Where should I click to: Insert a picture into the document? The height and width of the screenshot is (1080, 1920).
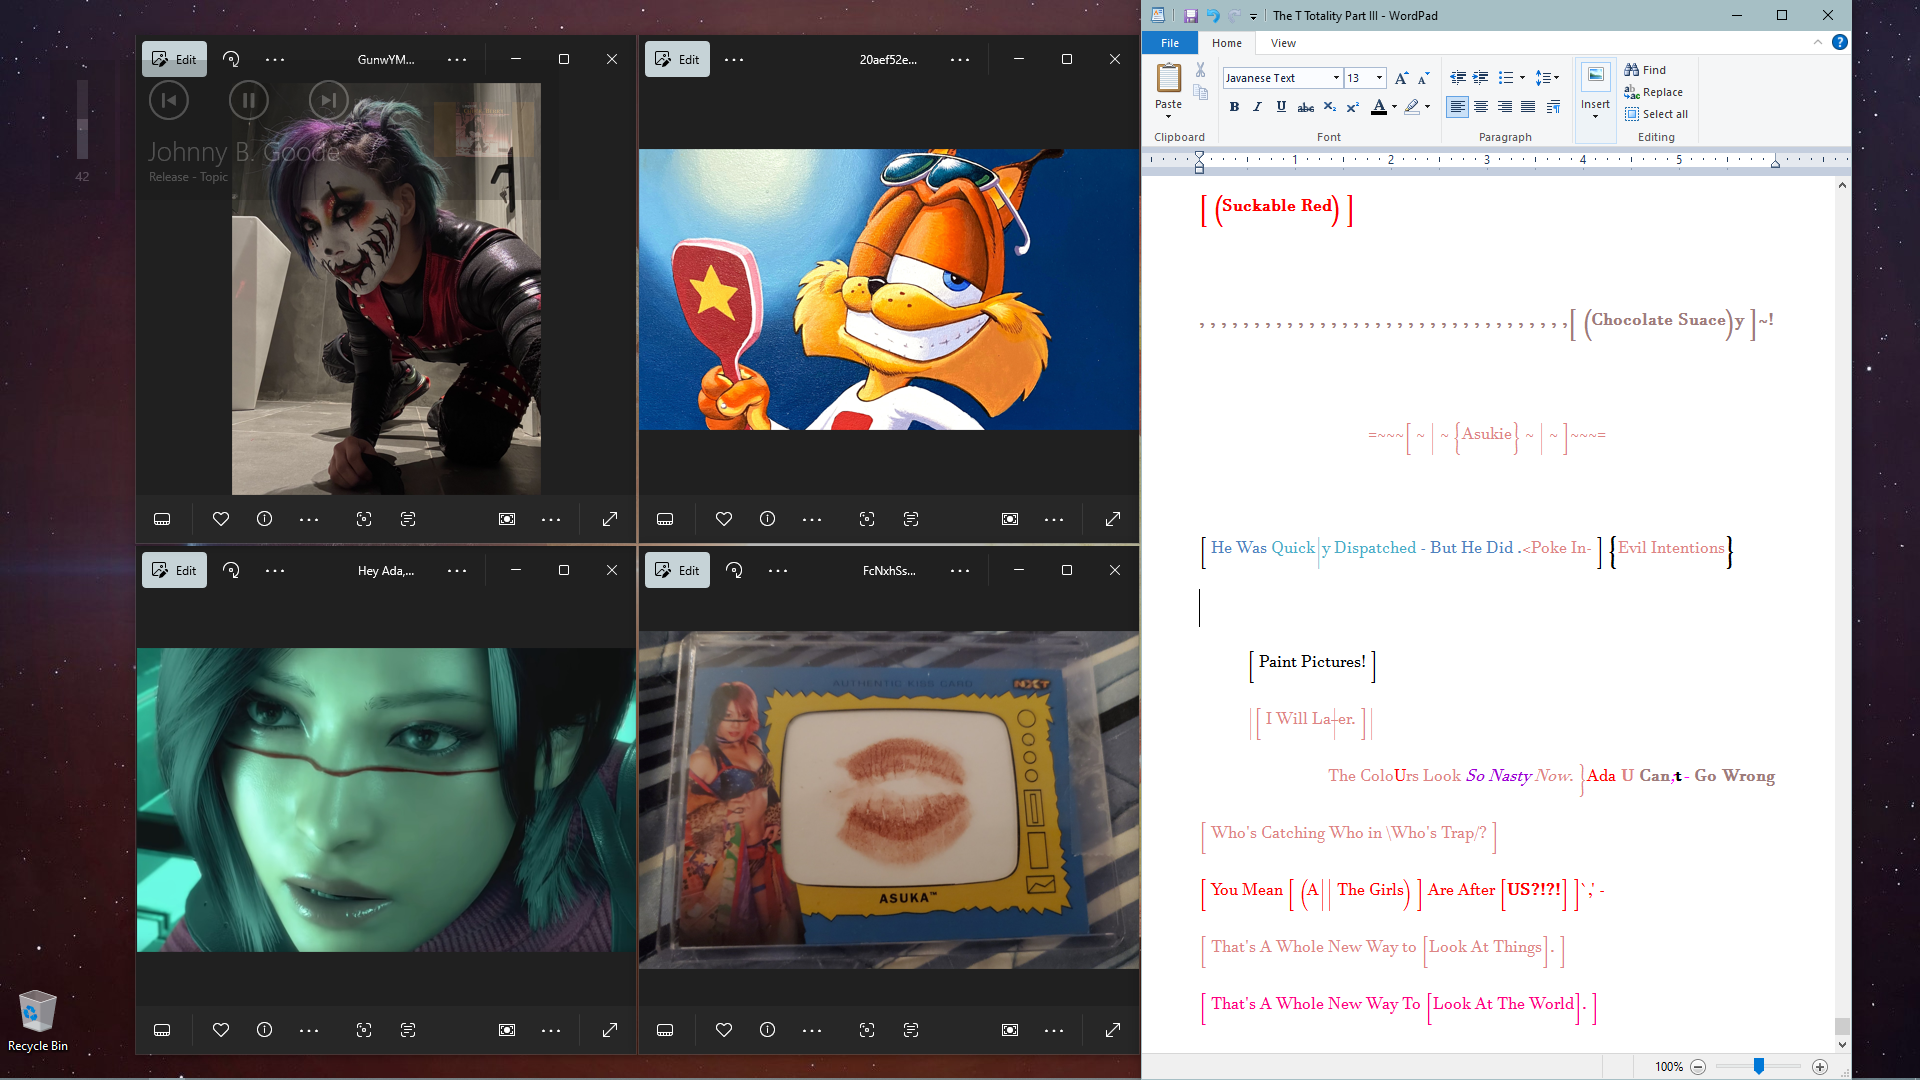point(1595,76)
